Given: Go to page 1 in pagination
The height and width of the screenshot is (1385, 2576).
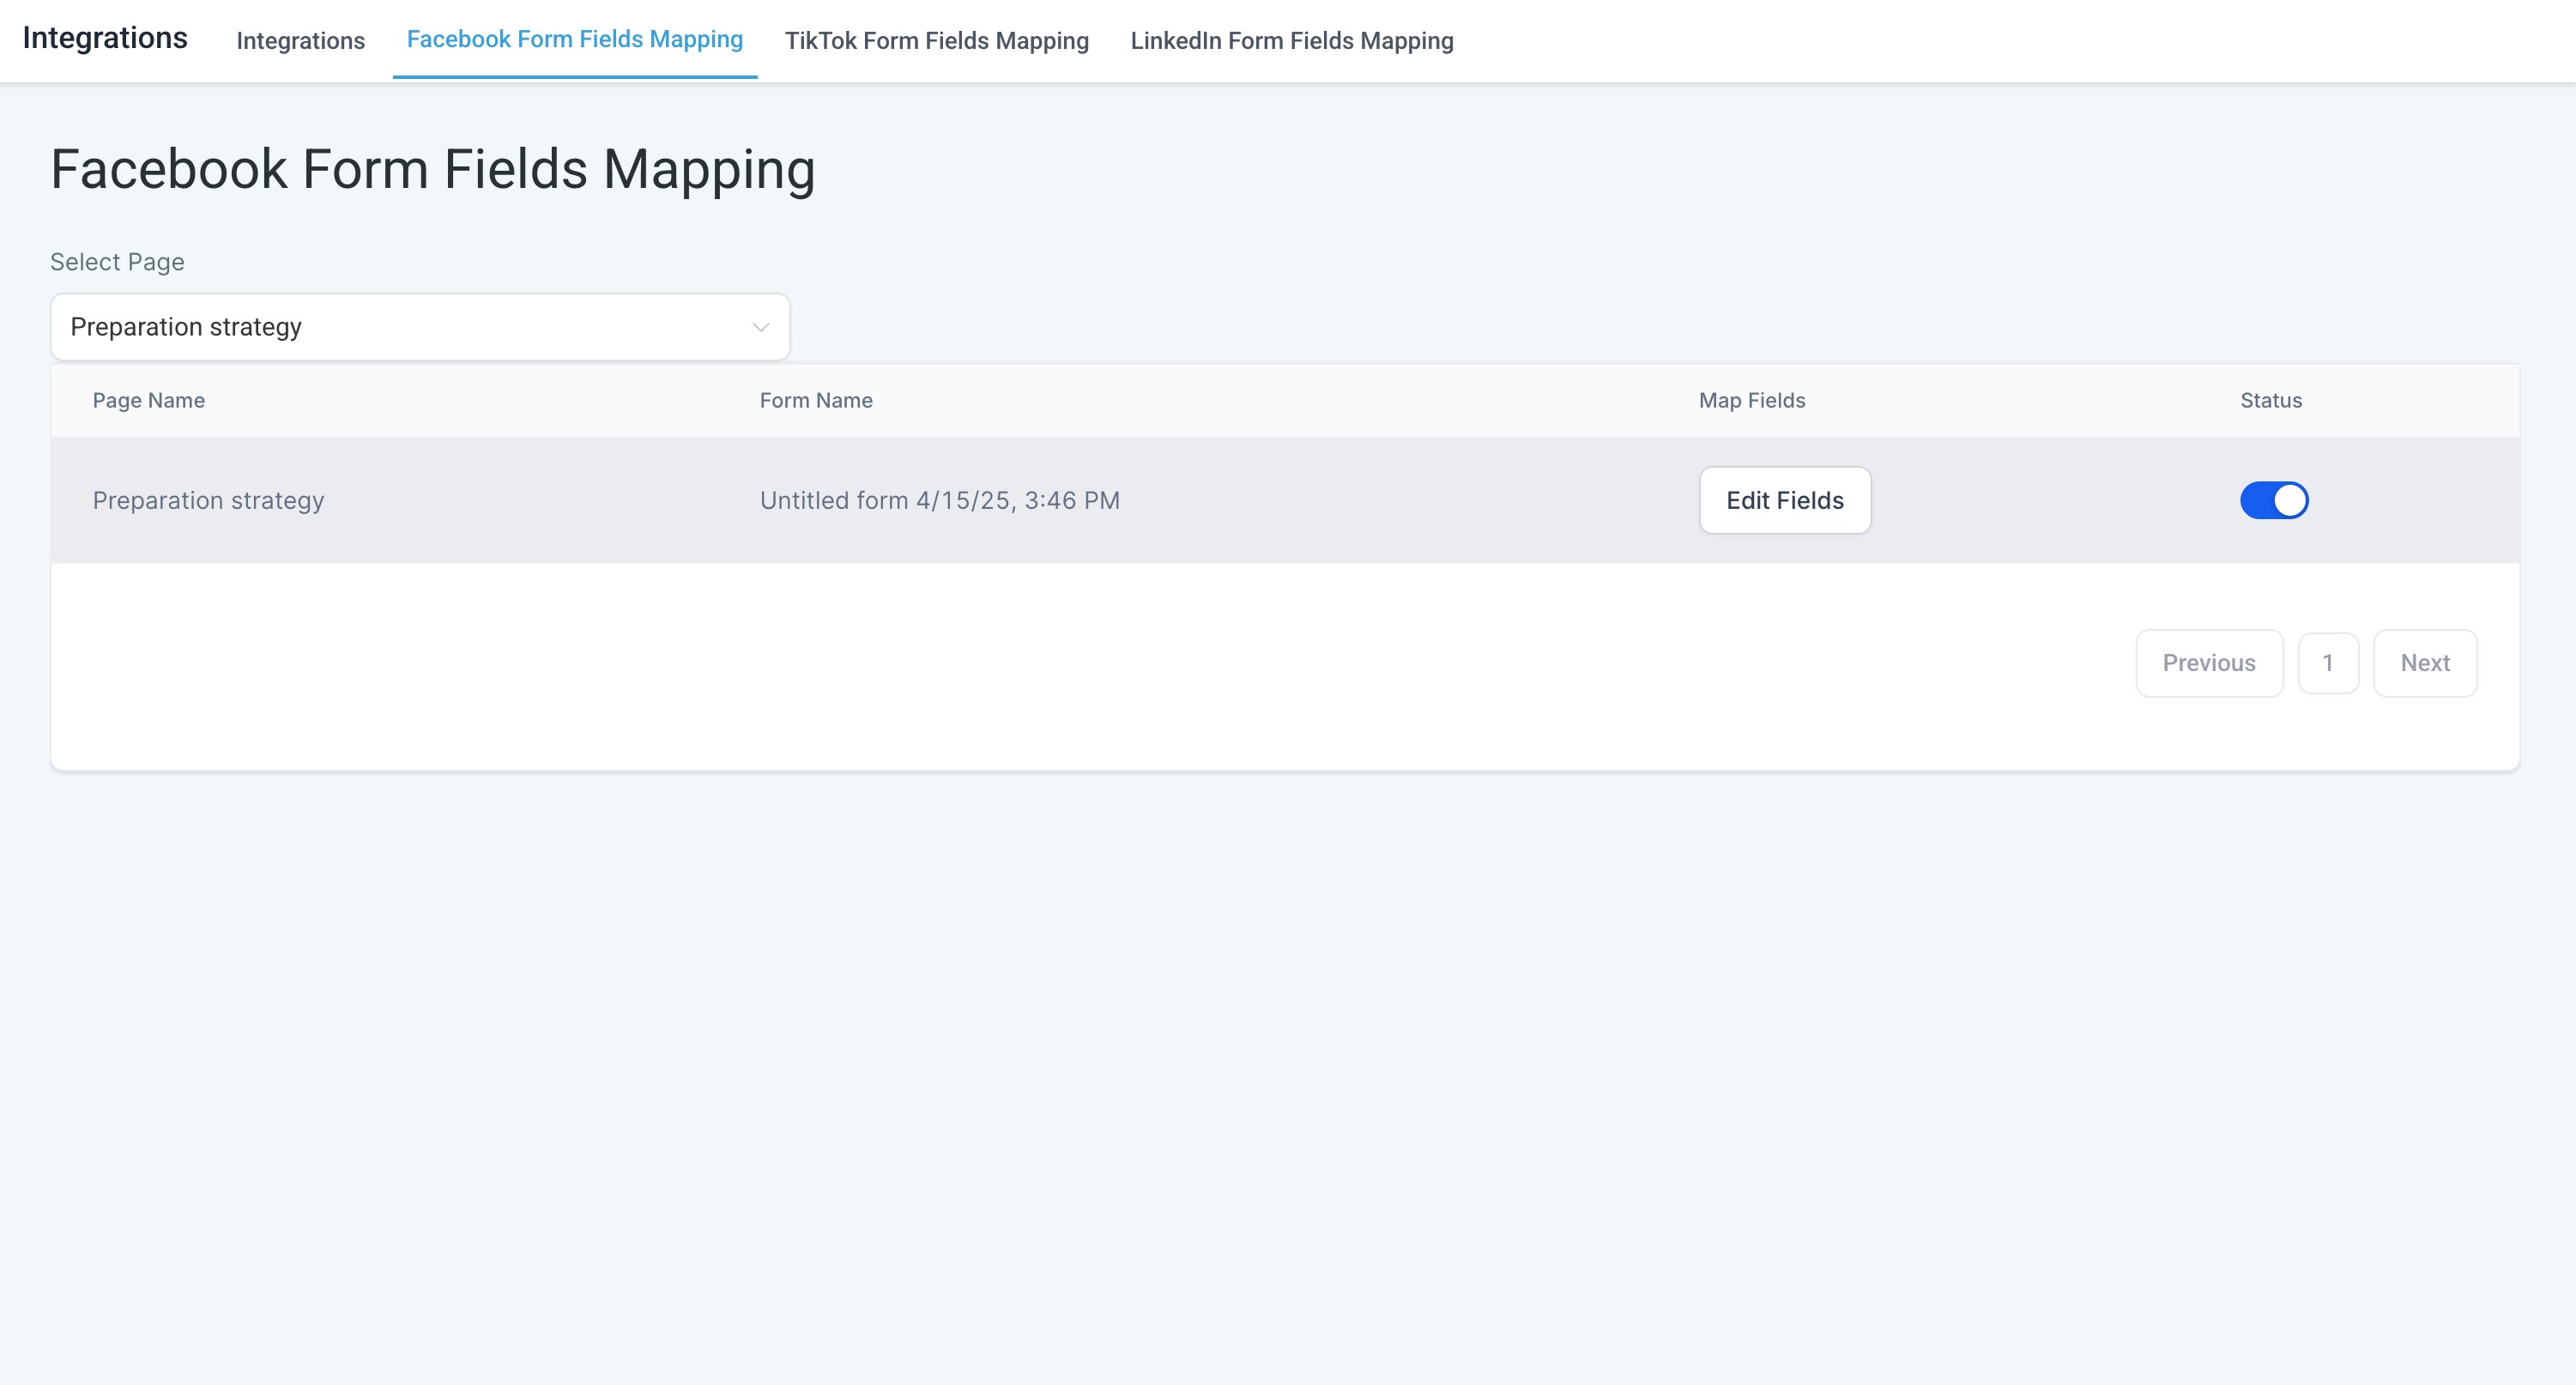Looking at the screenshot, I should pos(2327,663).
